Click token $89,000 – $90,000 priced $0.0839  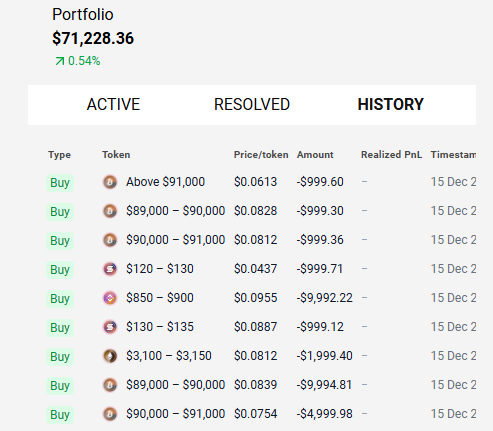tap(176, 385)
